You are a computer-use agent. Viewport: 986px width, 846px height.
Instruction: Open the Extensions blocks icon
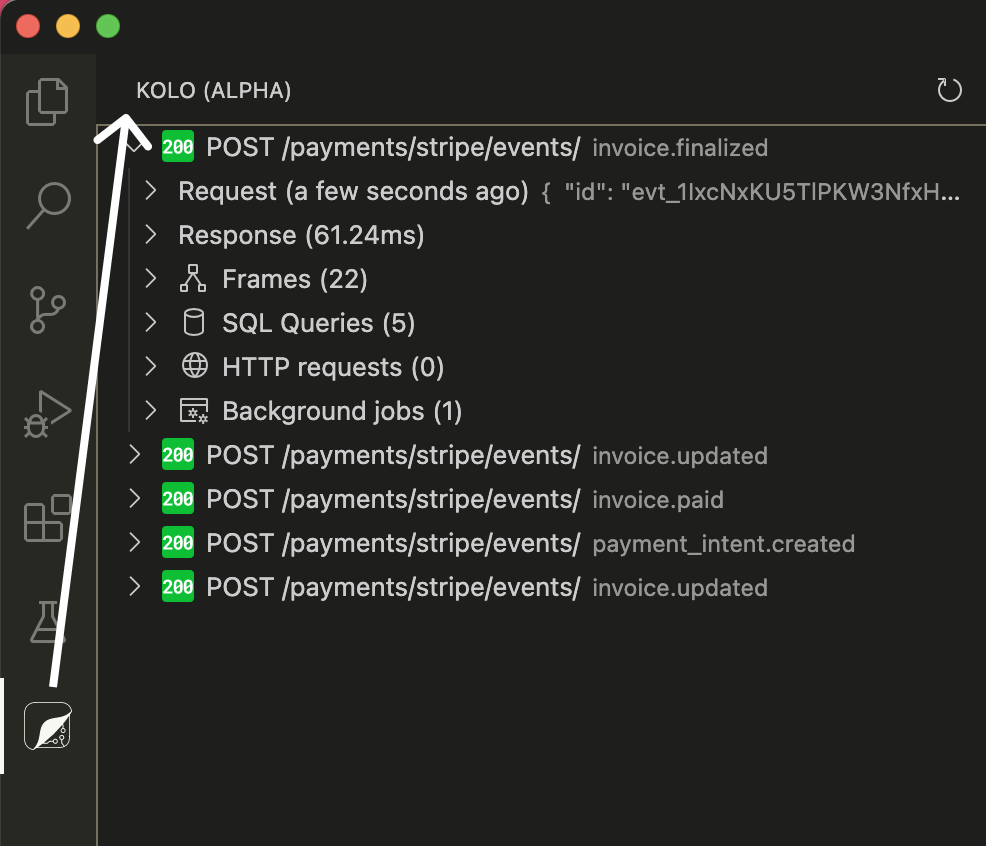[x=48, y=518]
